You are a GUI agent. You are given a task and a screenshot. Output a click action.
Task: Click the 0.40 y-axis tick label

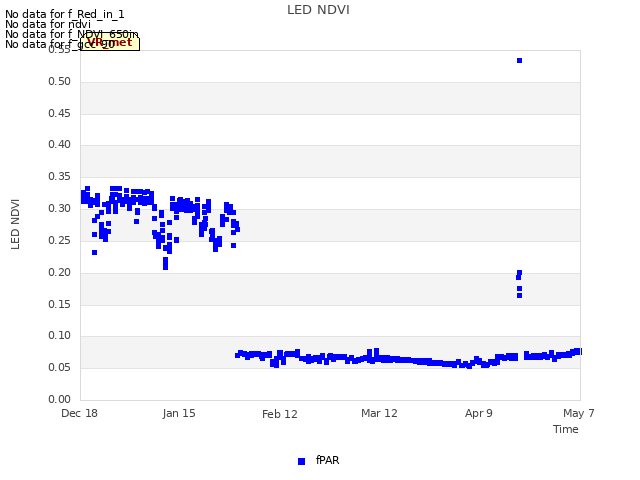59,144
